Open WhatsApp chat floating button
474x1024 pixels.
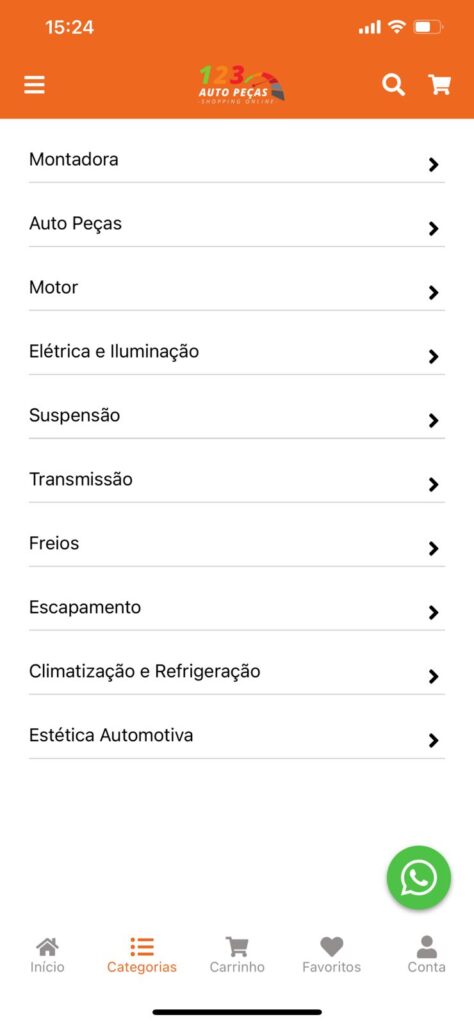click(x=419, y=878)
